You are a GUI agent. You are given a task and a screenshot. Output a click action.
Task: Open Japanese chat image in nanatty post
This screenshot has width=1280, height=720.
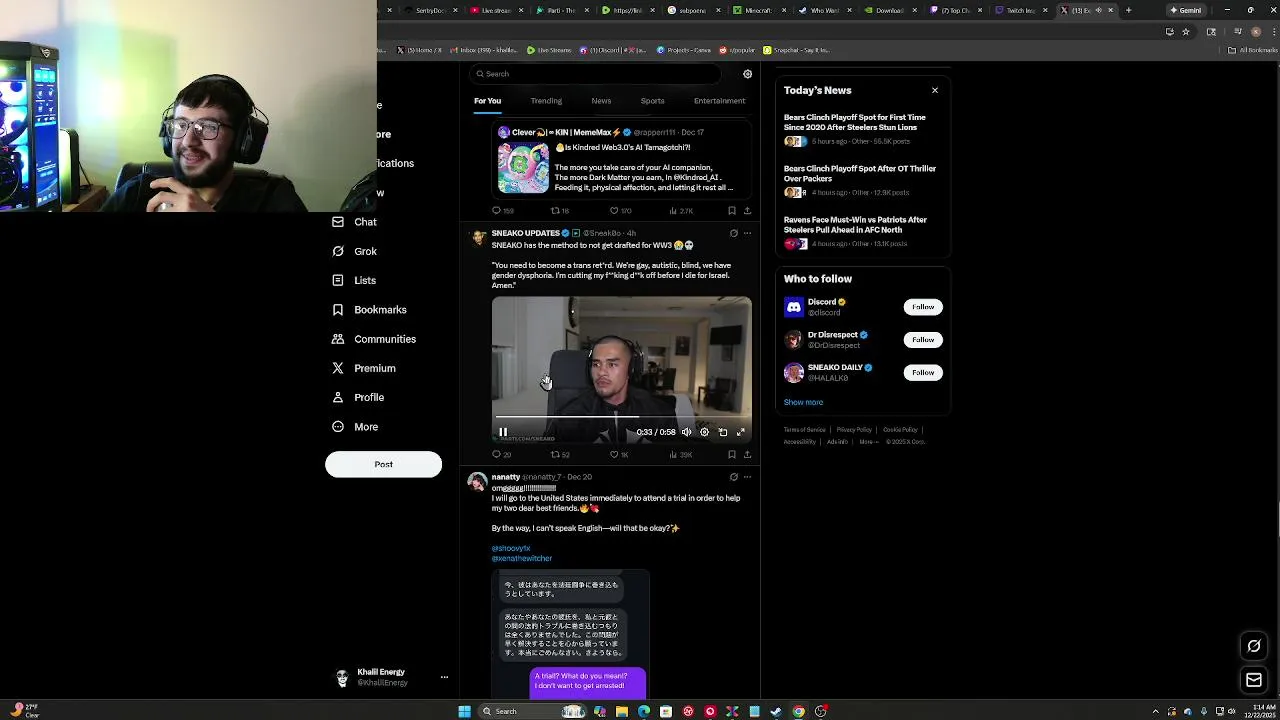coord(571,634)
